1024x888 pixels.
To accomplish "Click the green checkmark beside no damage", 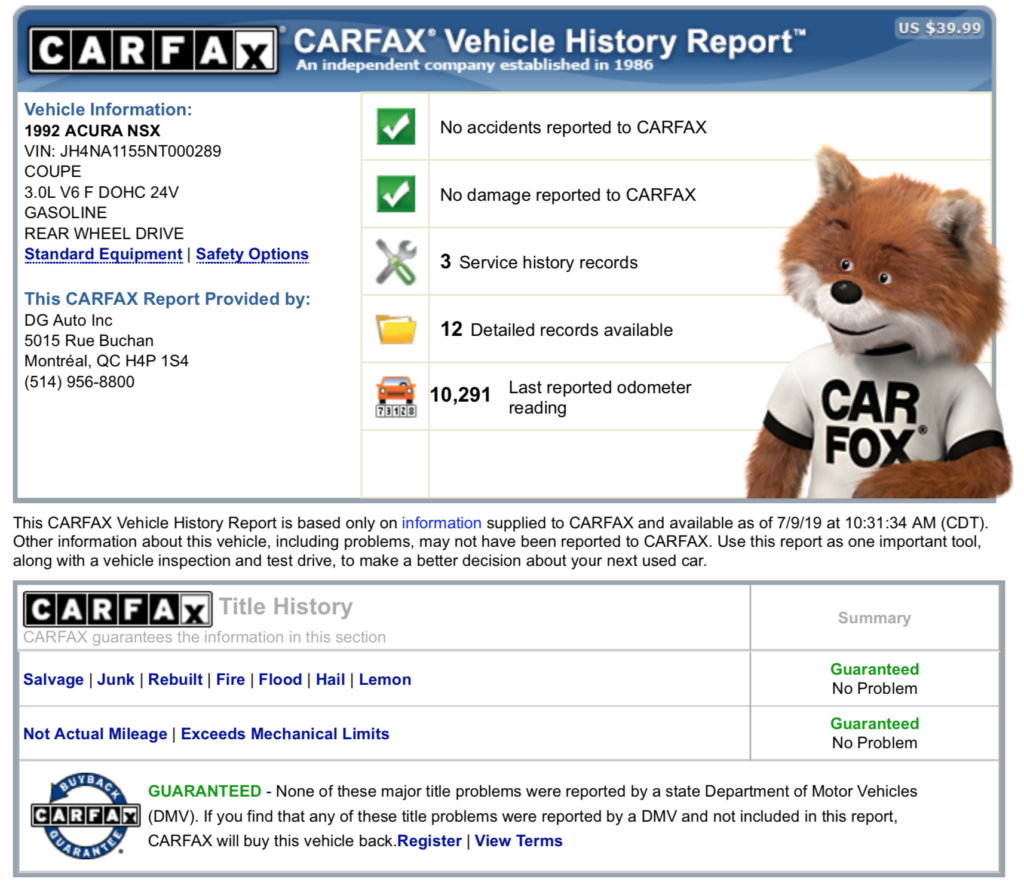I will click(x=396, y=195).
